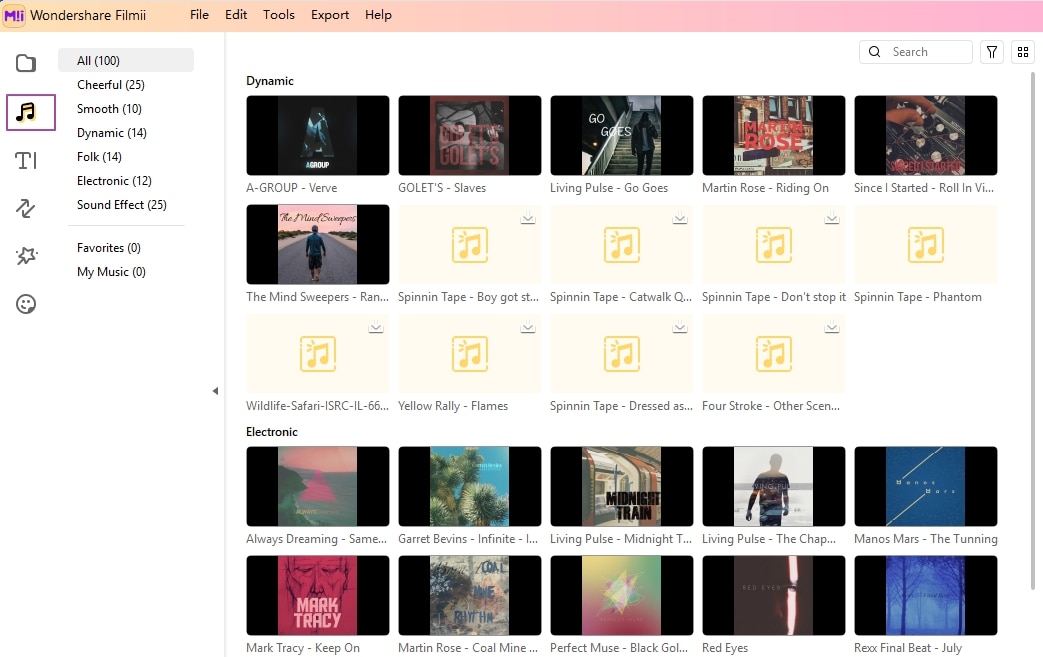This screenshot has height=657, width=1043.
Task: Click the filter funnel icon
Action: click(x=991, y=52)
